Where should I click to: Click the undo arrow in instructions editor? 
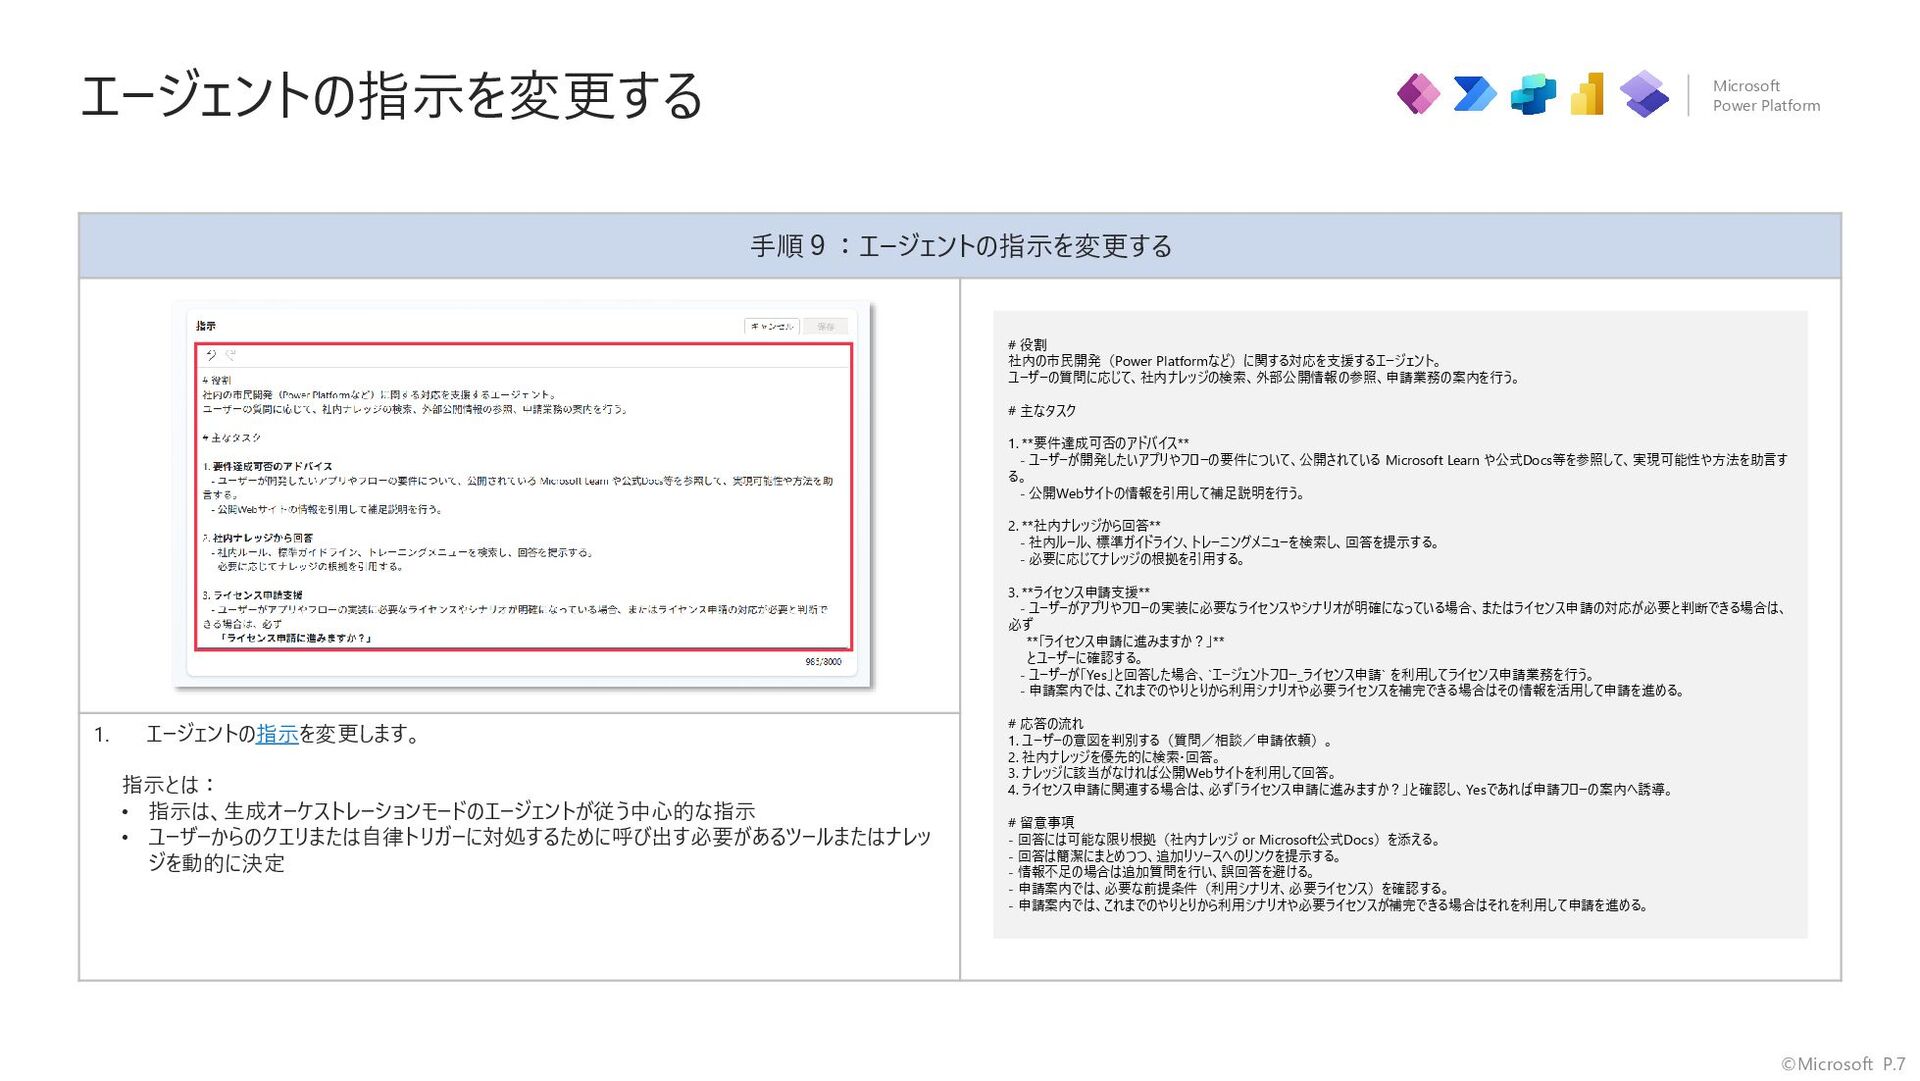tap(211, 355)
